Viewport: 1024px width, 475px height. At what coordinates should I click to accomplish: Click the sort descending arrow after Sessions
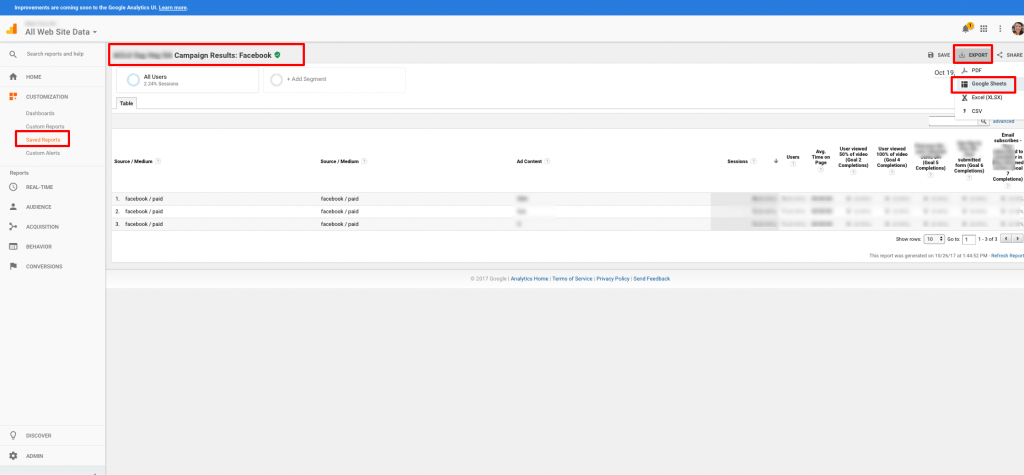click(x=776, y=161)
